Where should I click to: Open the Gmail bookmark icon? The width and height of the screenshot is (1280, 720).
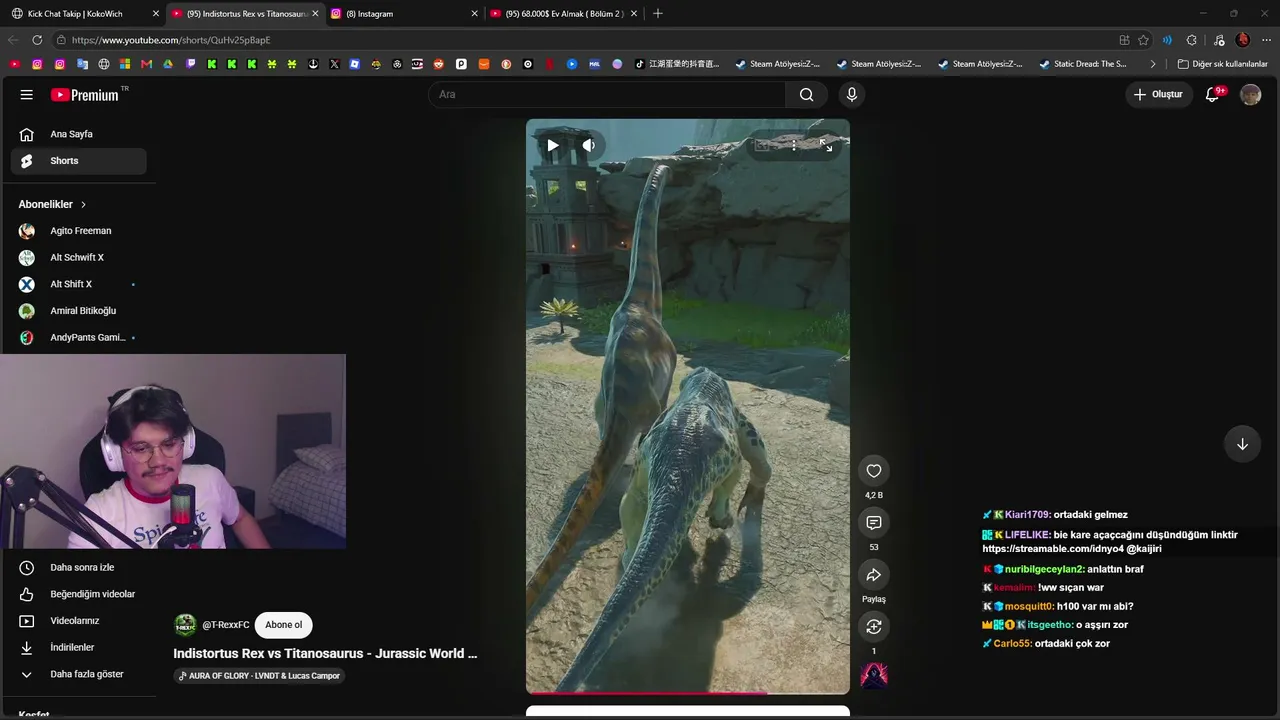(x=146, y=64)
